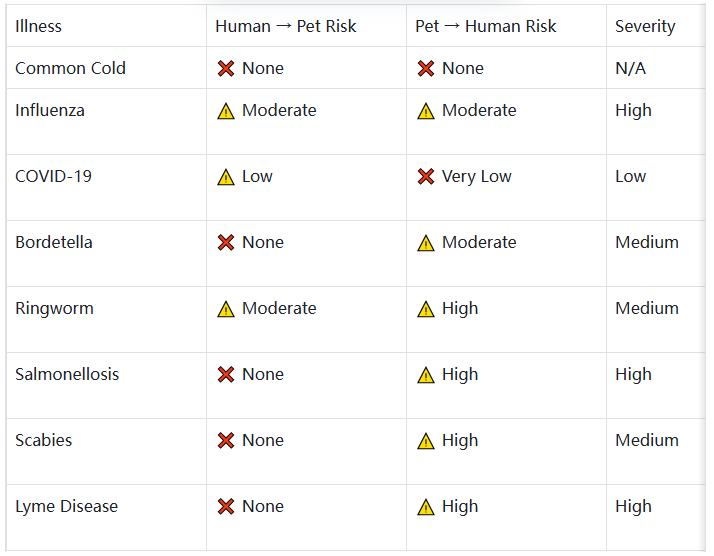Viewport: 714px width, 556px height.
Task: Click the red X icon in Common Cold's Human → Pet Risk cell
Action: tap(226, 69)
